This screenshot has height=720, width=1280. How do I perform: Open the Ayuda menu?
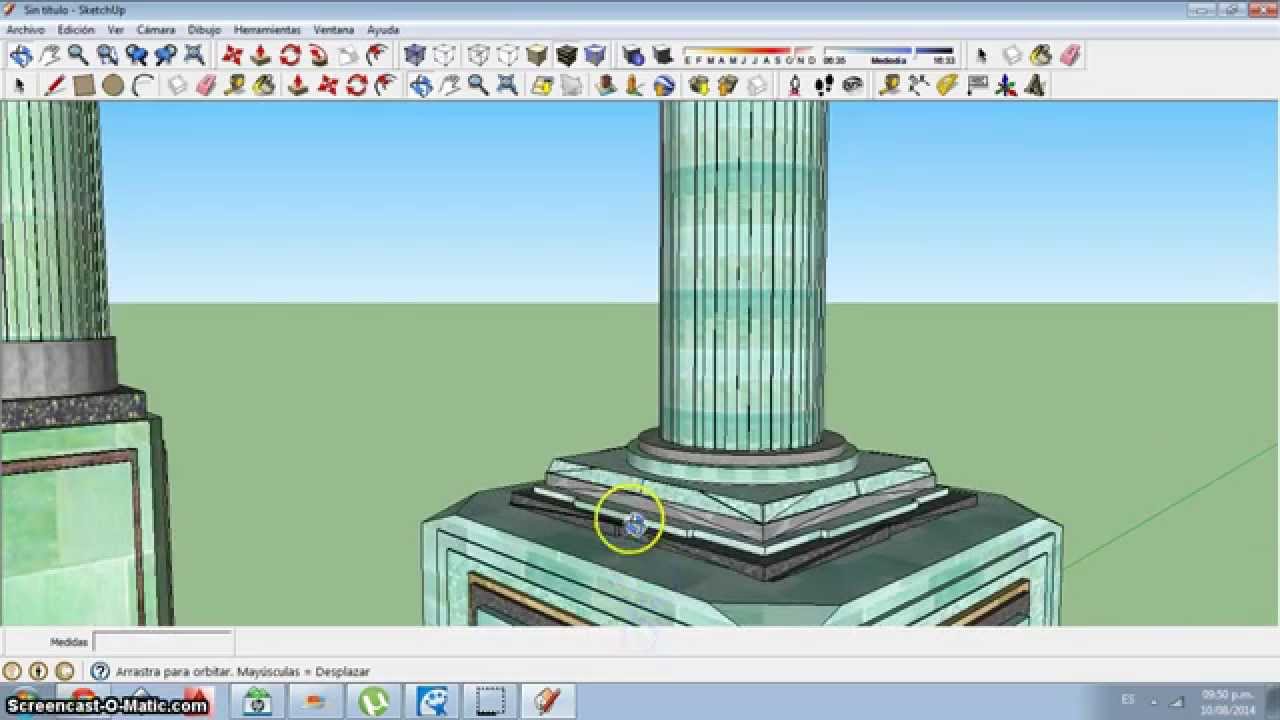tap(383, 30)
